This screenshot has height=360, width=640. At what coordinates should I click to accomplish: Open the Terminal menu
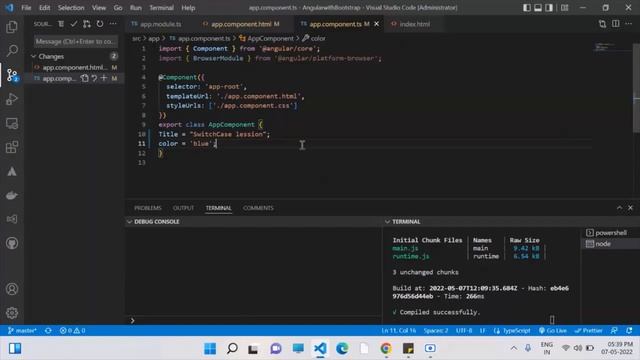[161, 8]
